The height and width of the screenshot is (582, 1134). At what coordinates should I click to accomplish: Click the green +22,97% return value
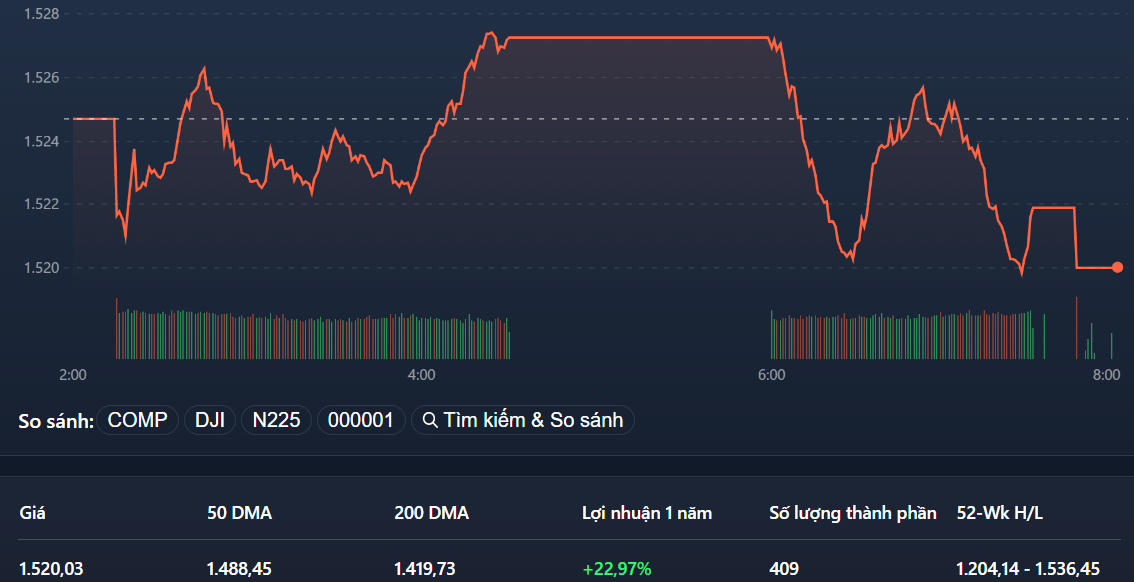click(x=617, y=568)
